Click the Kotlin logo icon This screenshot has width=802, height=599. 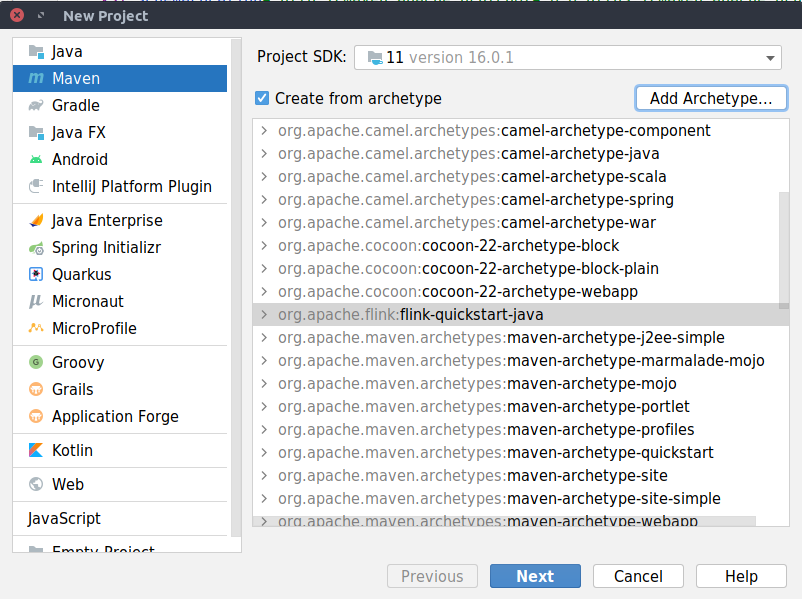[x=36, y=450]
